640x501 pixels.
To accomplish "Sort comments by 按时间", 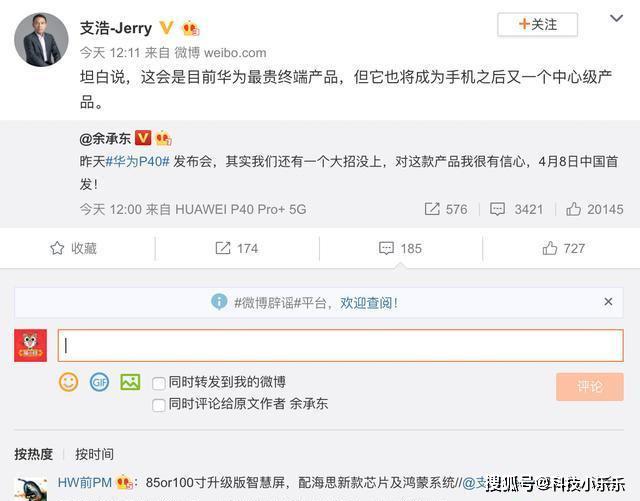I will point(94,454).
